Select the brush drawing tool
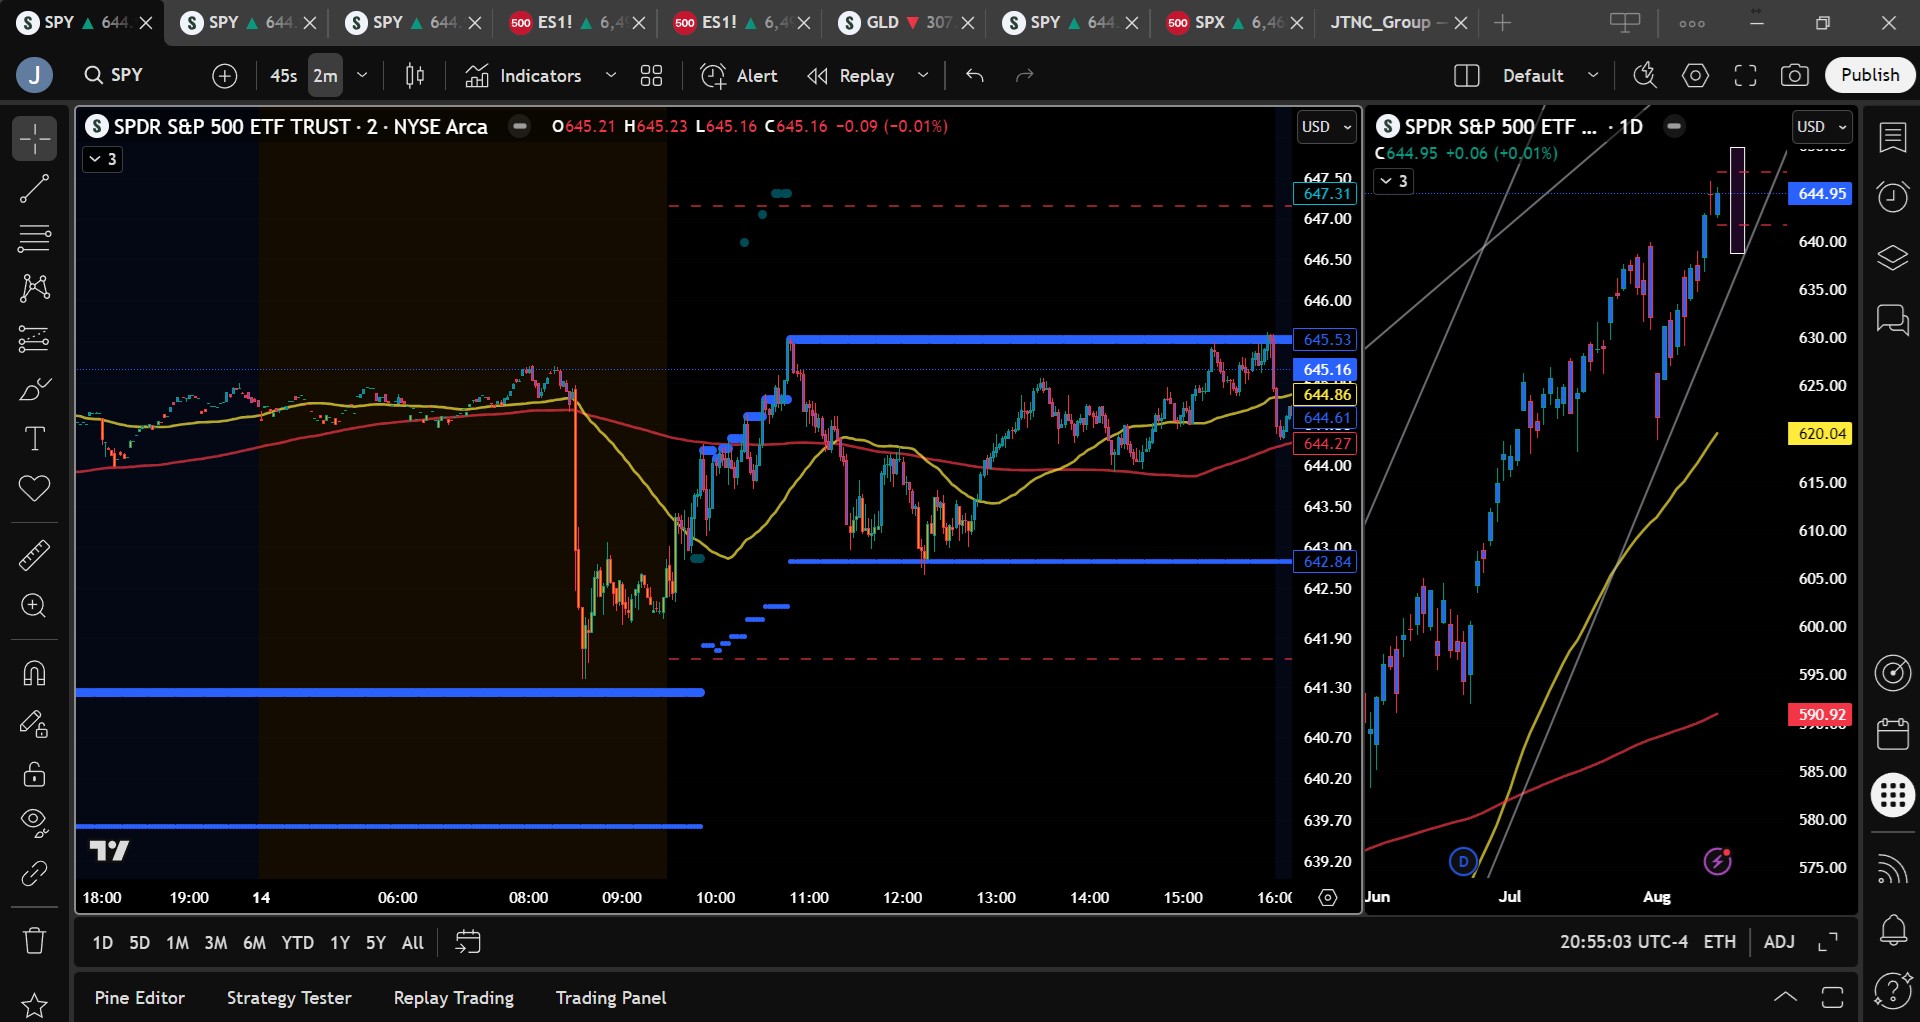This screenshot has width=1920, height=1022. 34,388
